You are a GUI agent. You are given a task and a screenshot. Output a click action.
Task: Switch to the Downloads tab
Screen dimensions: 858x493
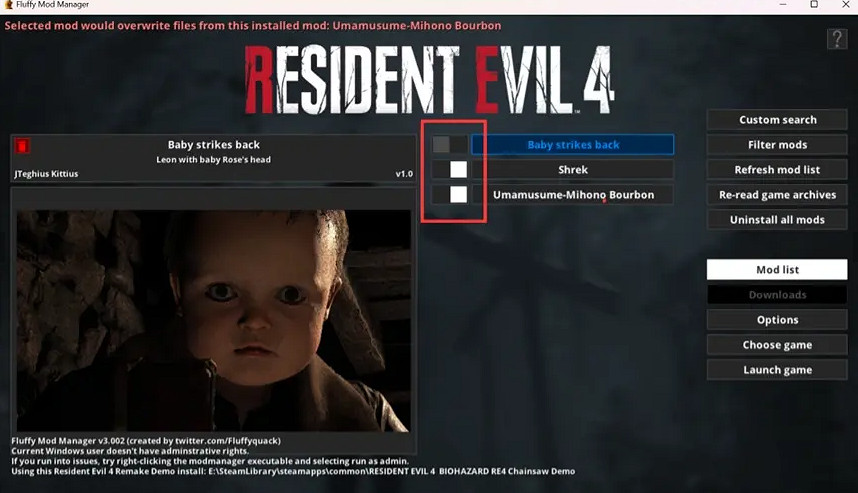point(777,294)
